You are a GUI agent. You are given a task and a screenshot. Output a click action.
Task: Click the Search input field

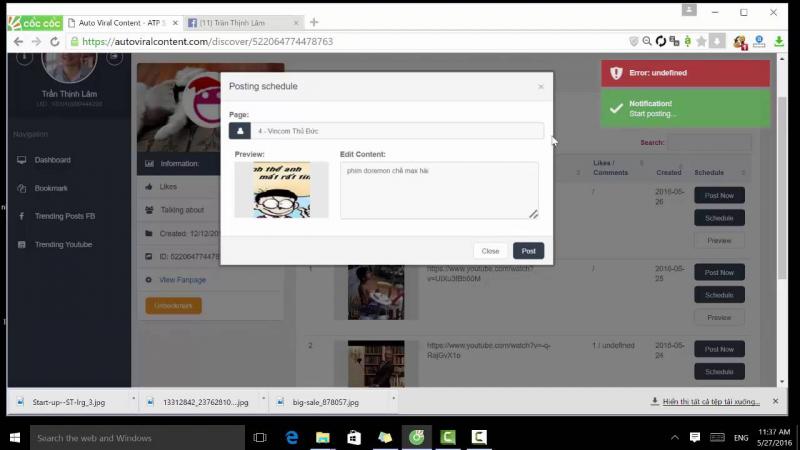(x=709, y=142)
